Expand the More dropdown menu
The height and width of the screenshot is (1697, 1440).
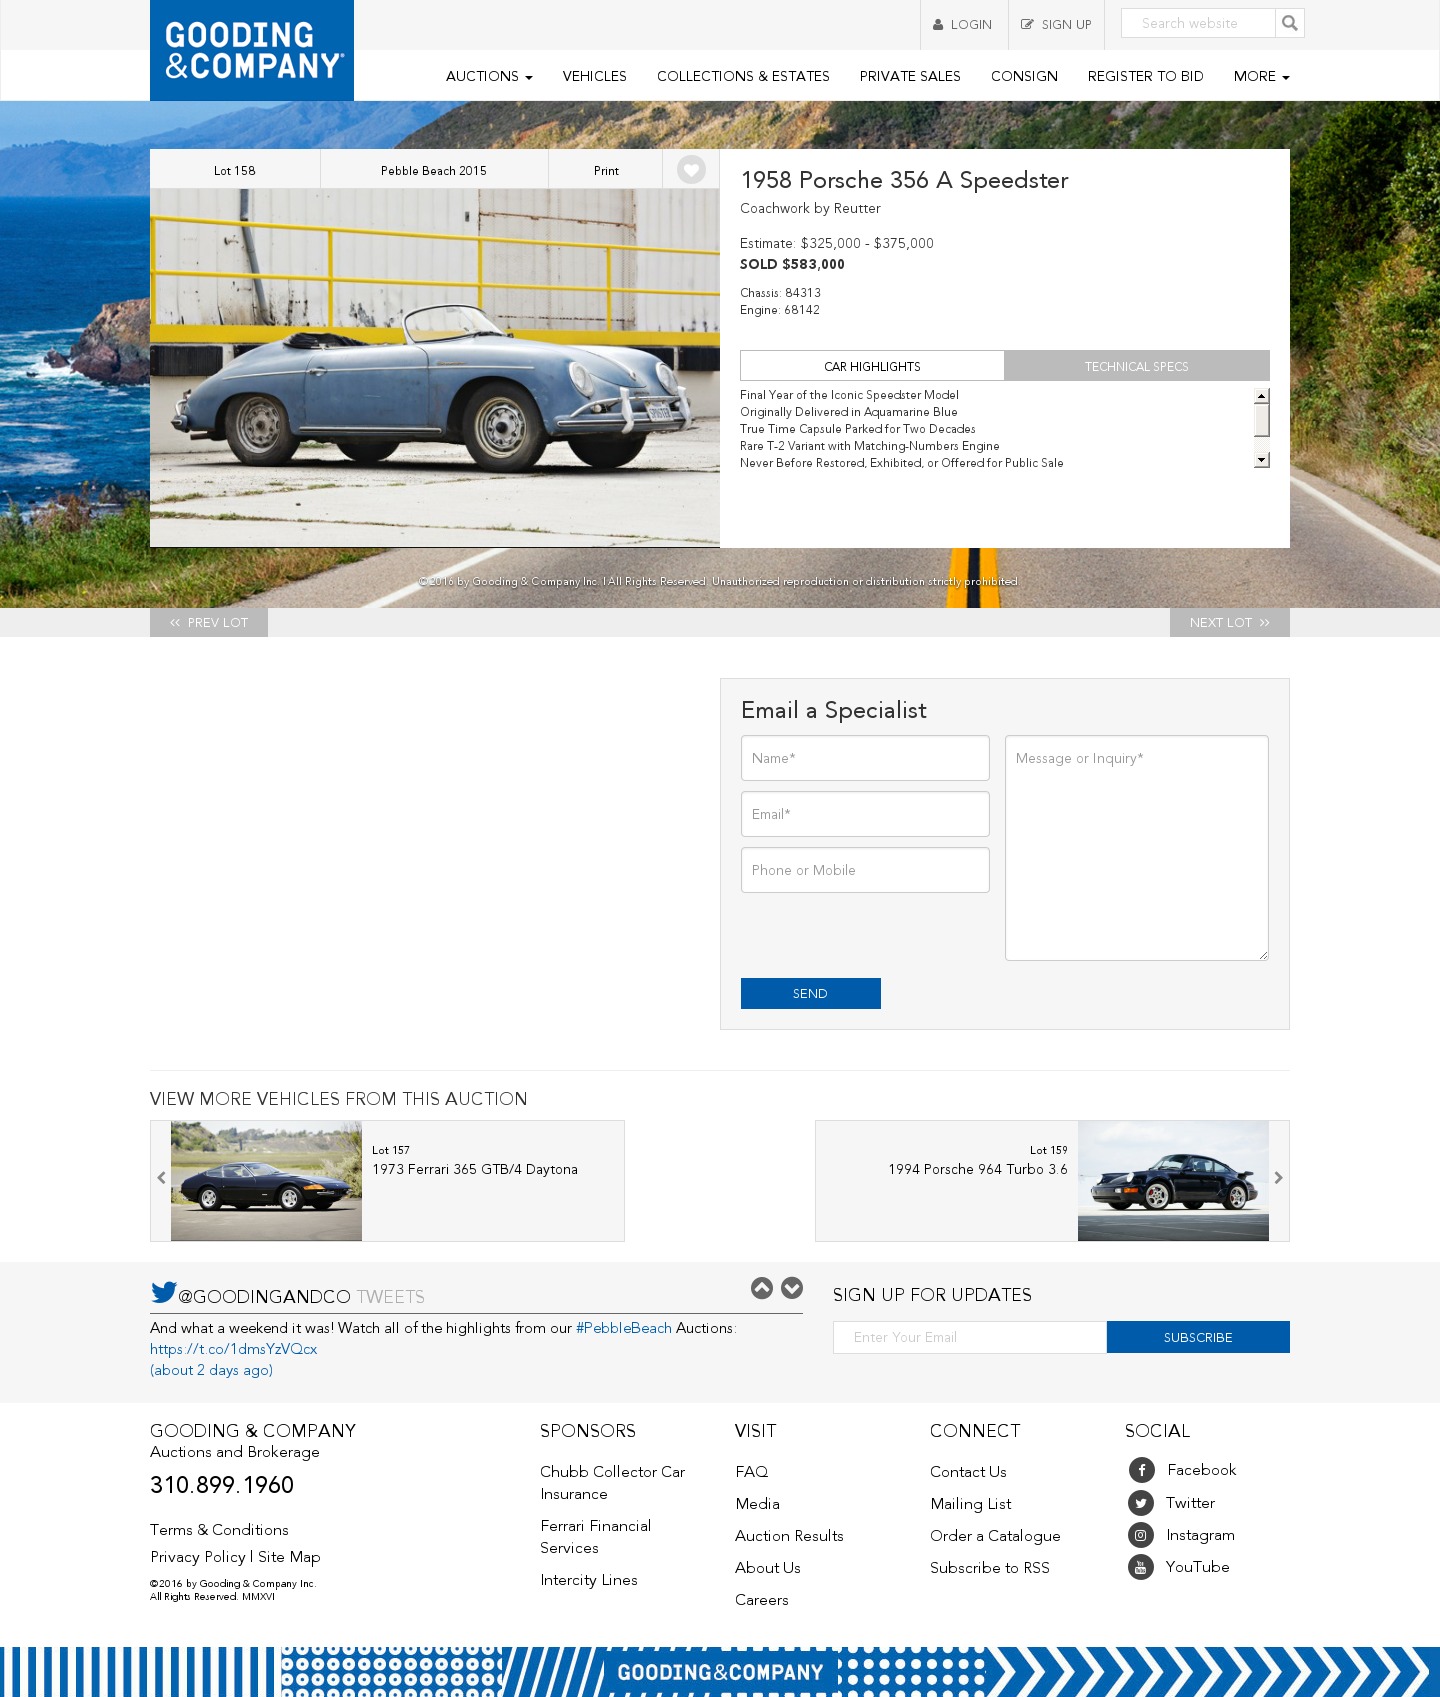pos(1261,76)
